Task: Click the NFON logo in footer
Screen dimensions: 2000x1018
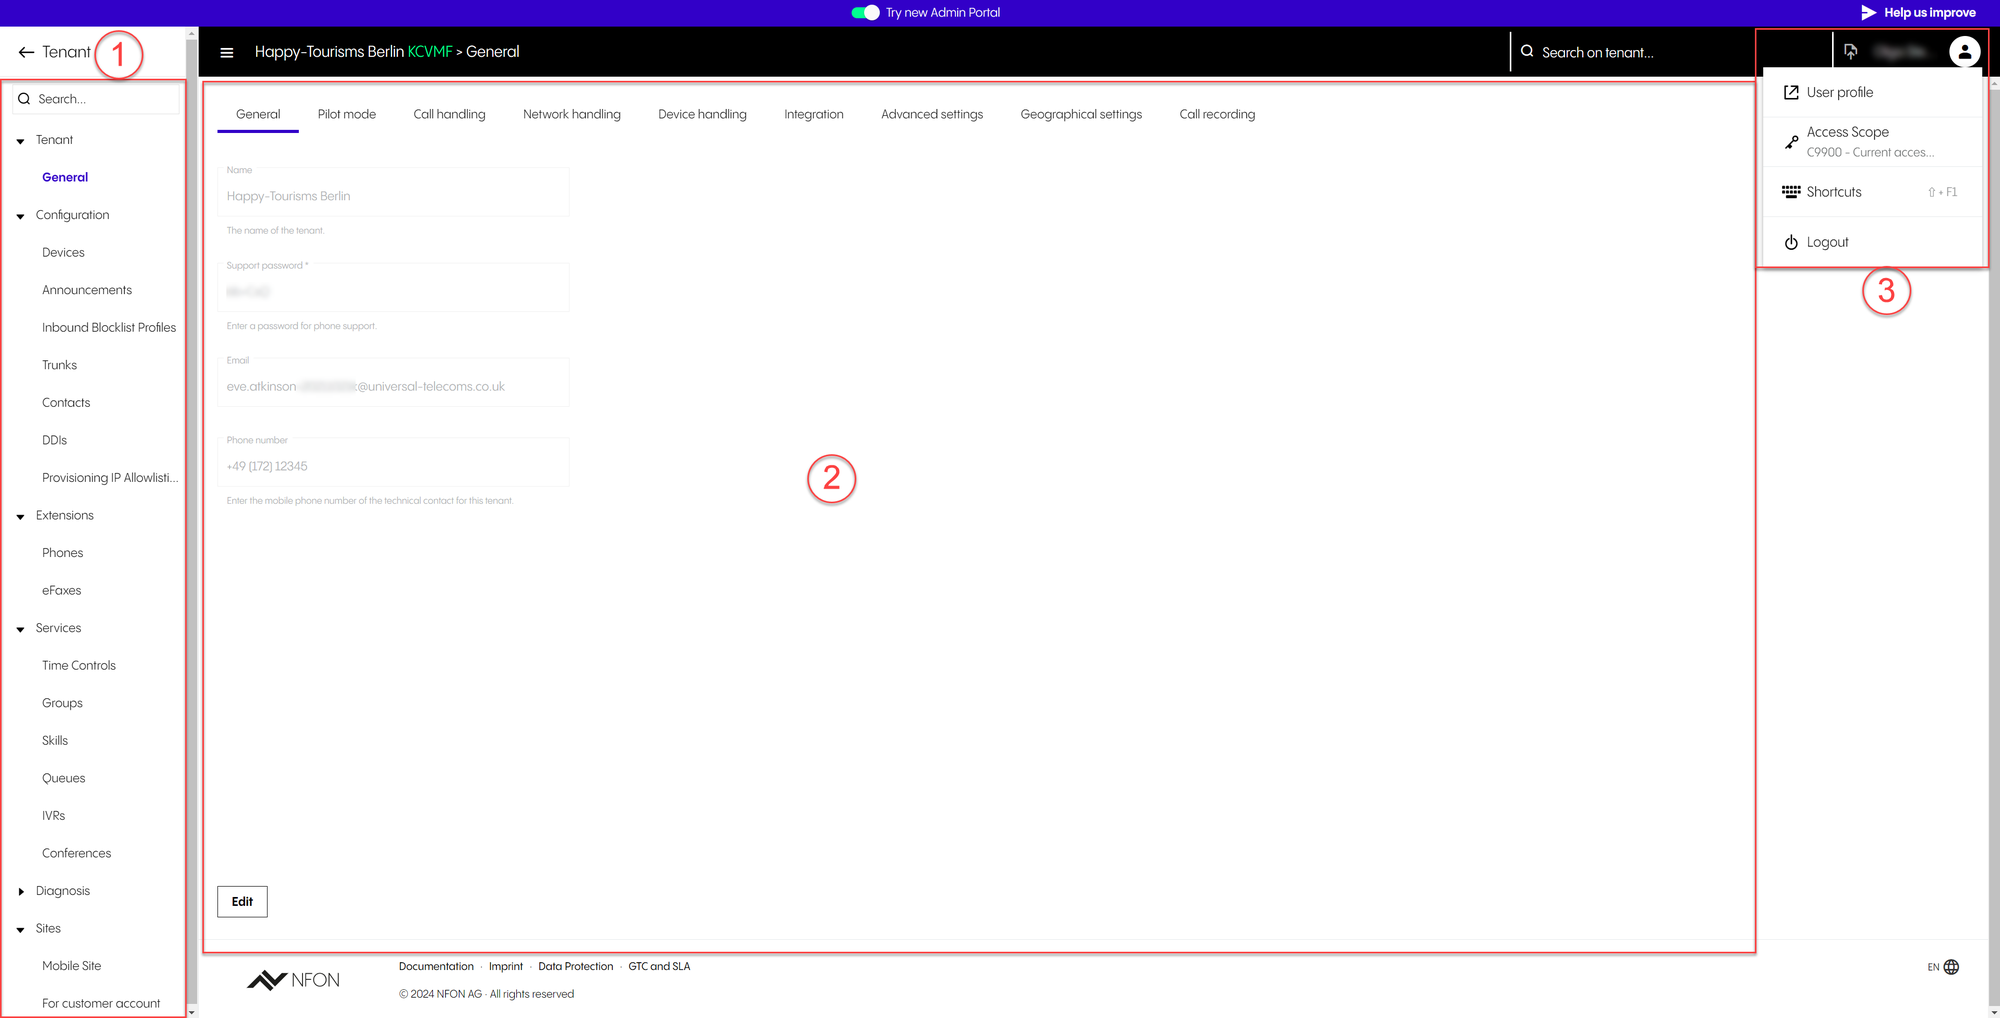Action: [x=293, y=980]
